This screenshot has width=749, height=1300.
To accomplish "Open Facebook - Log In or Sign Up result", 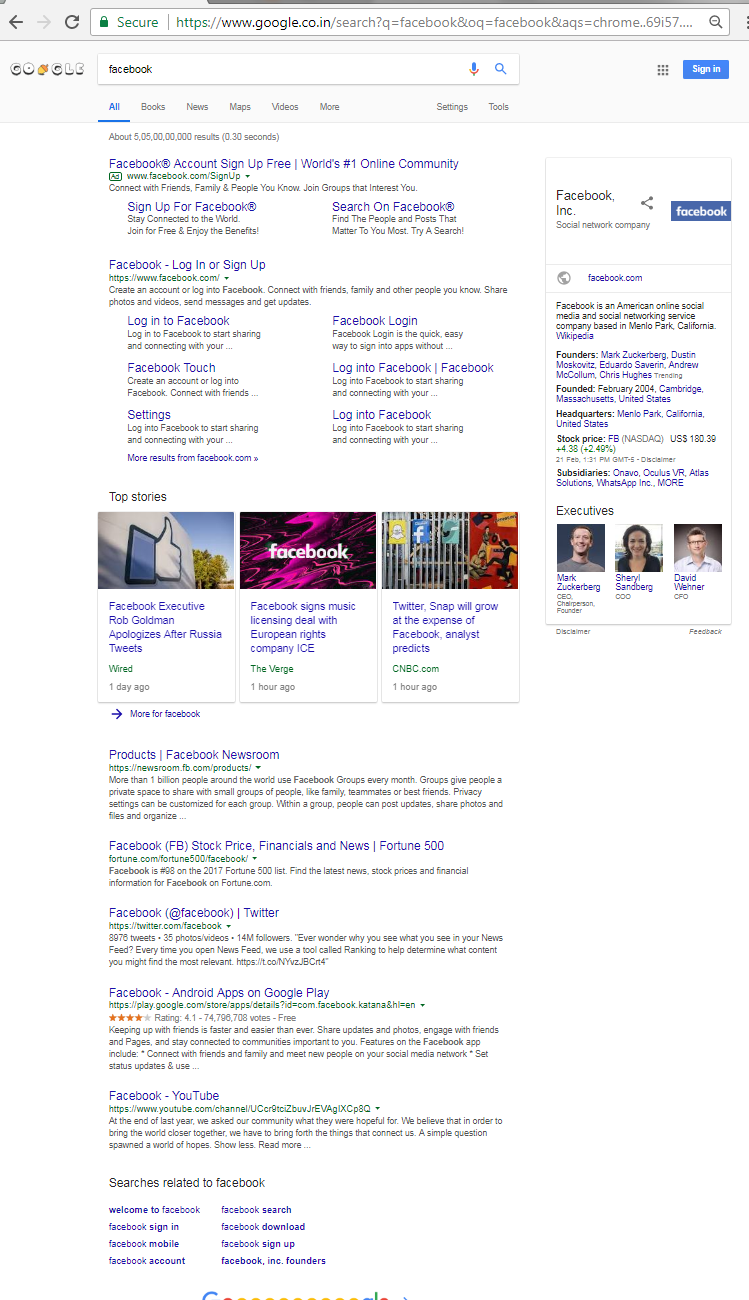I will coord(187,265).
